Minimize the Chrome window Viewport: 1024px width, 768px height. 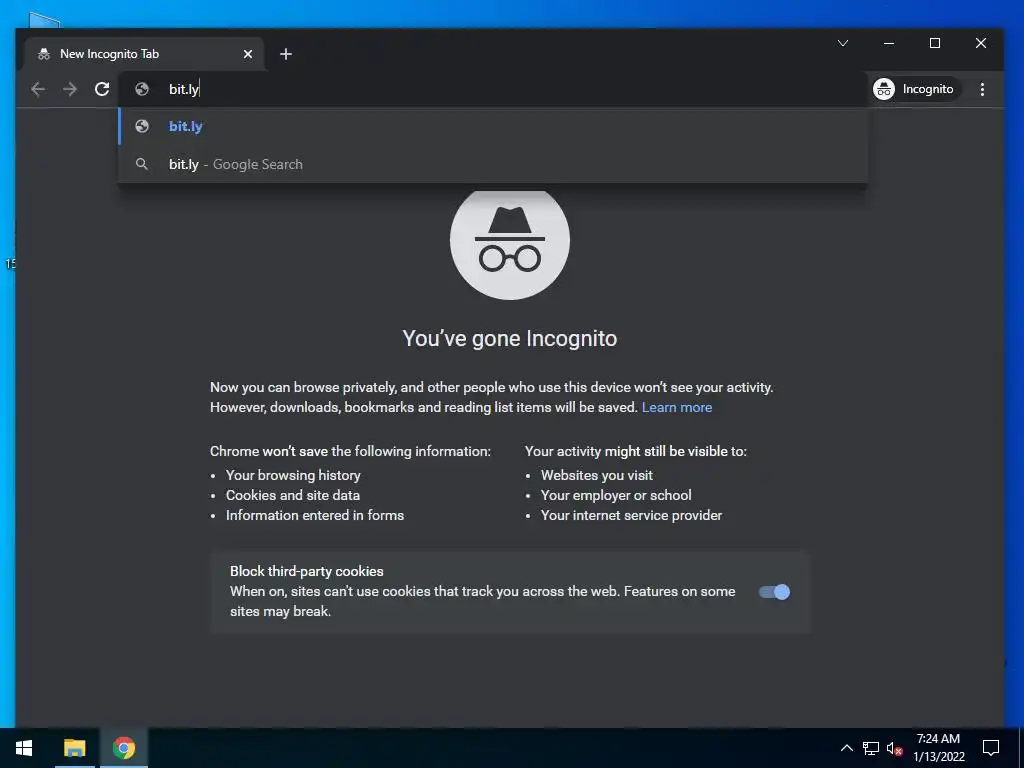tap(889, 43)
